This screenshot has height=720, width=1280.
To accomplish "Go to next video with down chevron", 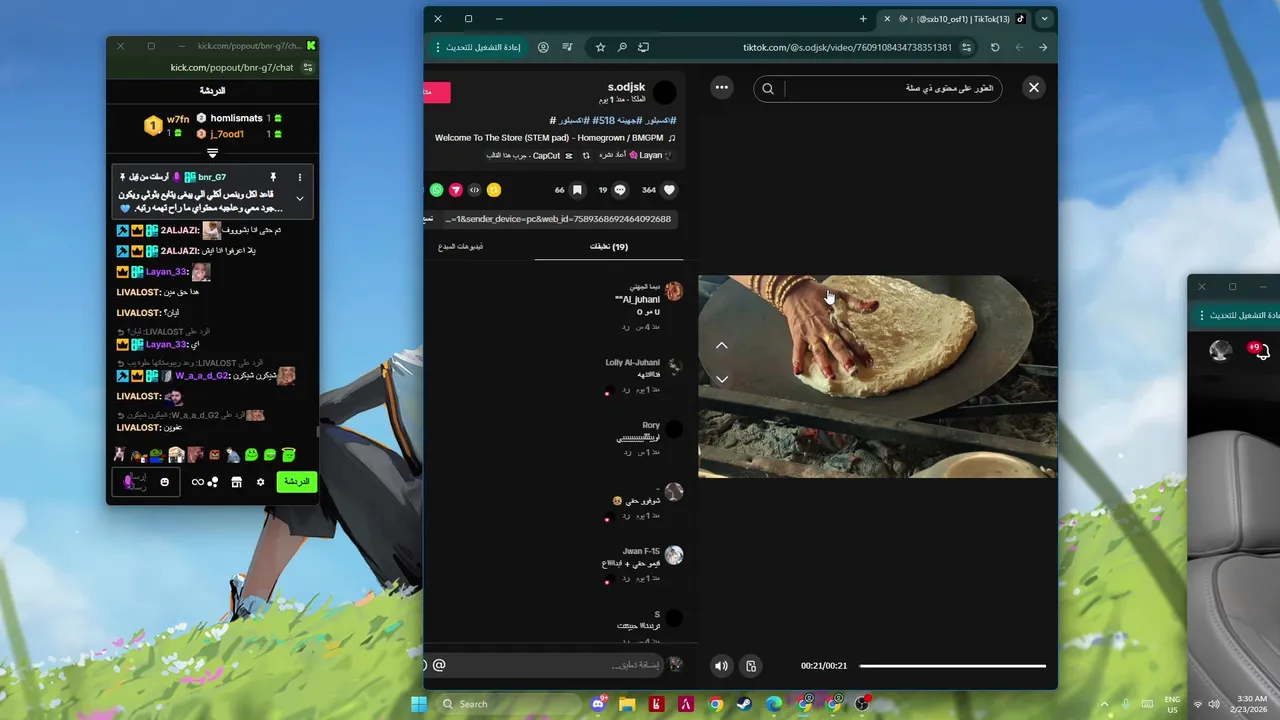I will pos(722,379).
